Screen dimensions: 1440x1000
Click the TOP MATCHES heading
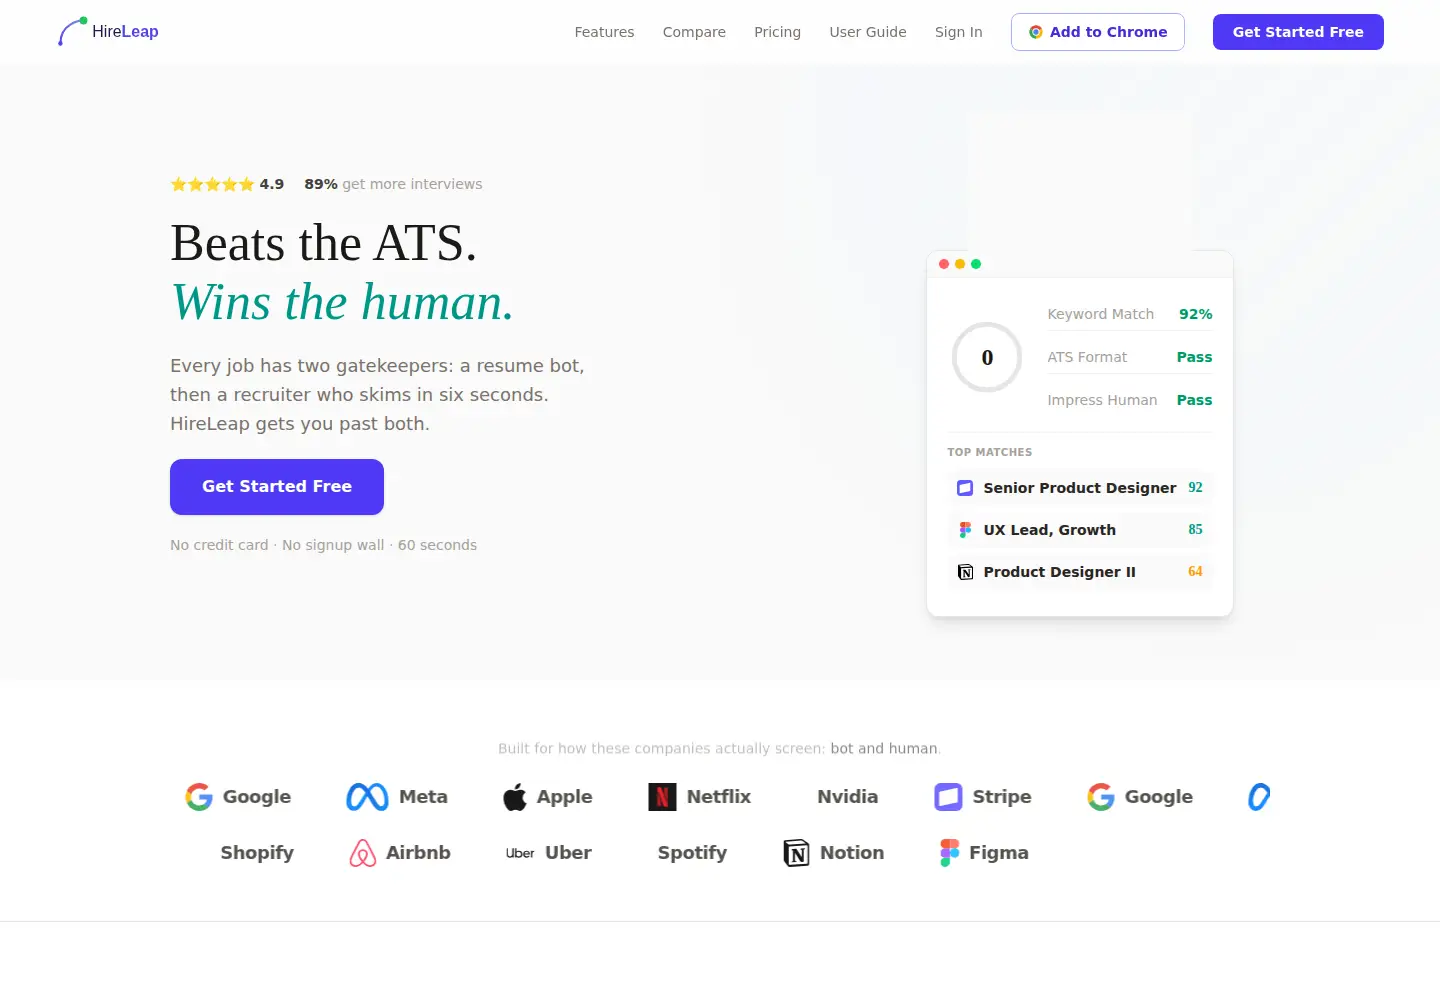(x=989, y=452)
